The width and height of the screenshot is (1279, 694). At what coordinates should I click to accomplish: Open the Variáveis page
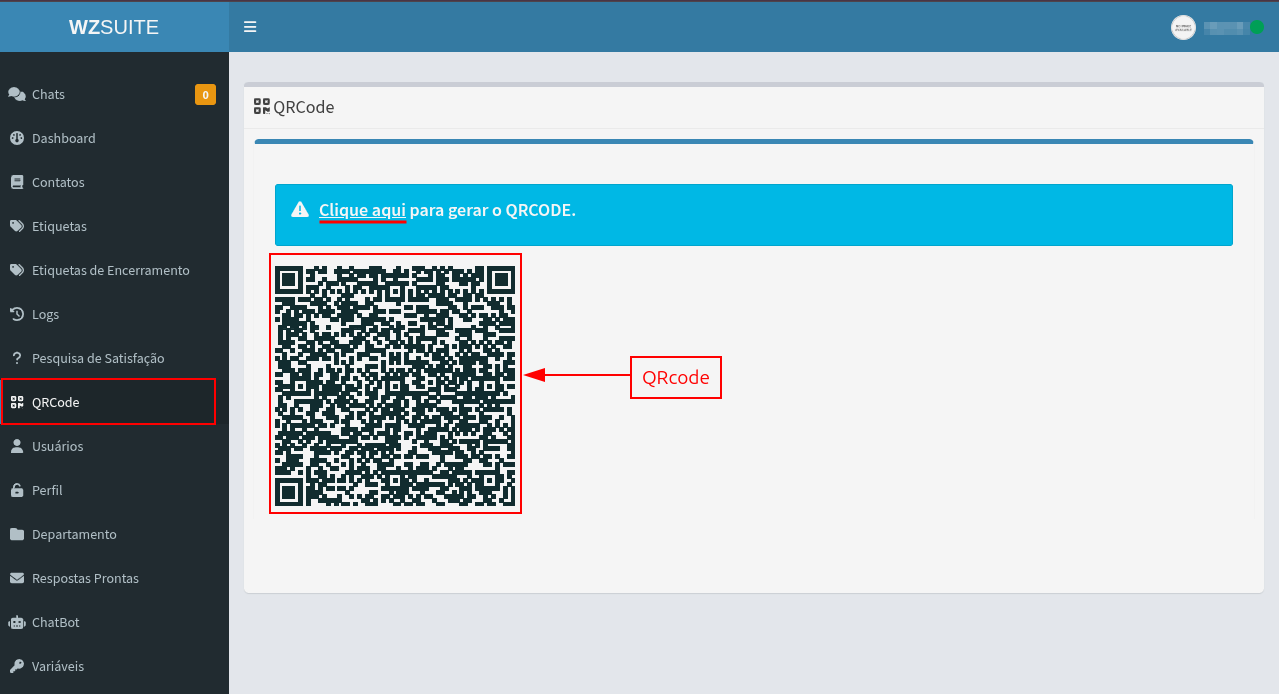[x=114, y=666]
